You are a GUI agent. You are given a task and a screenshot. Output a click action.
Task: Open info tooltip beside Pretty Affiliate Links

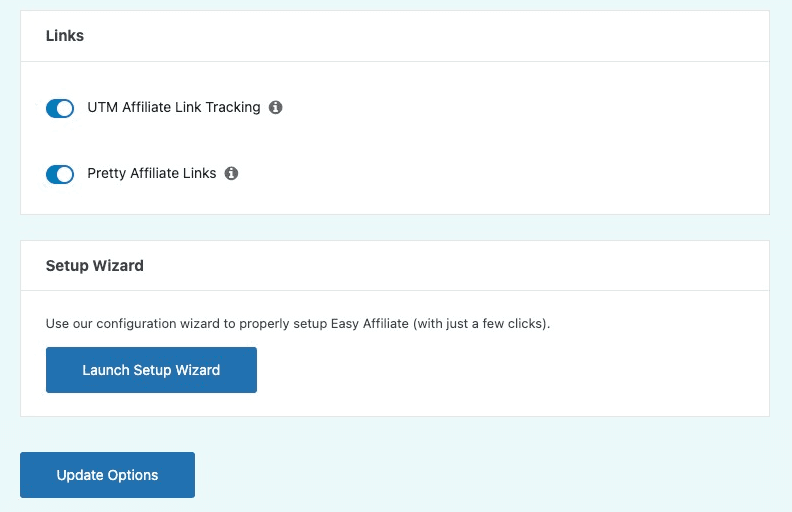pyautogui.click(x=231, y=174)
